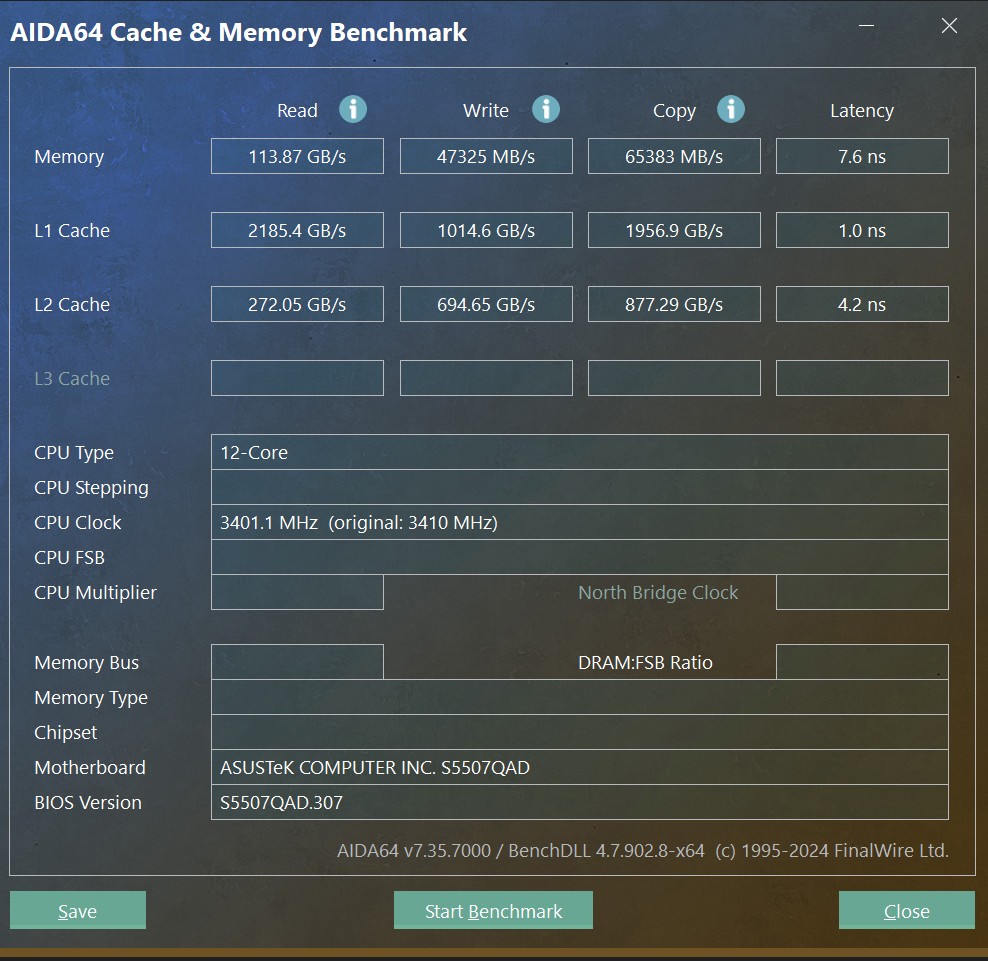Click the CPU Clock 3401.1 MHz field
Viewport: 988px width, 961px height.
580,522
